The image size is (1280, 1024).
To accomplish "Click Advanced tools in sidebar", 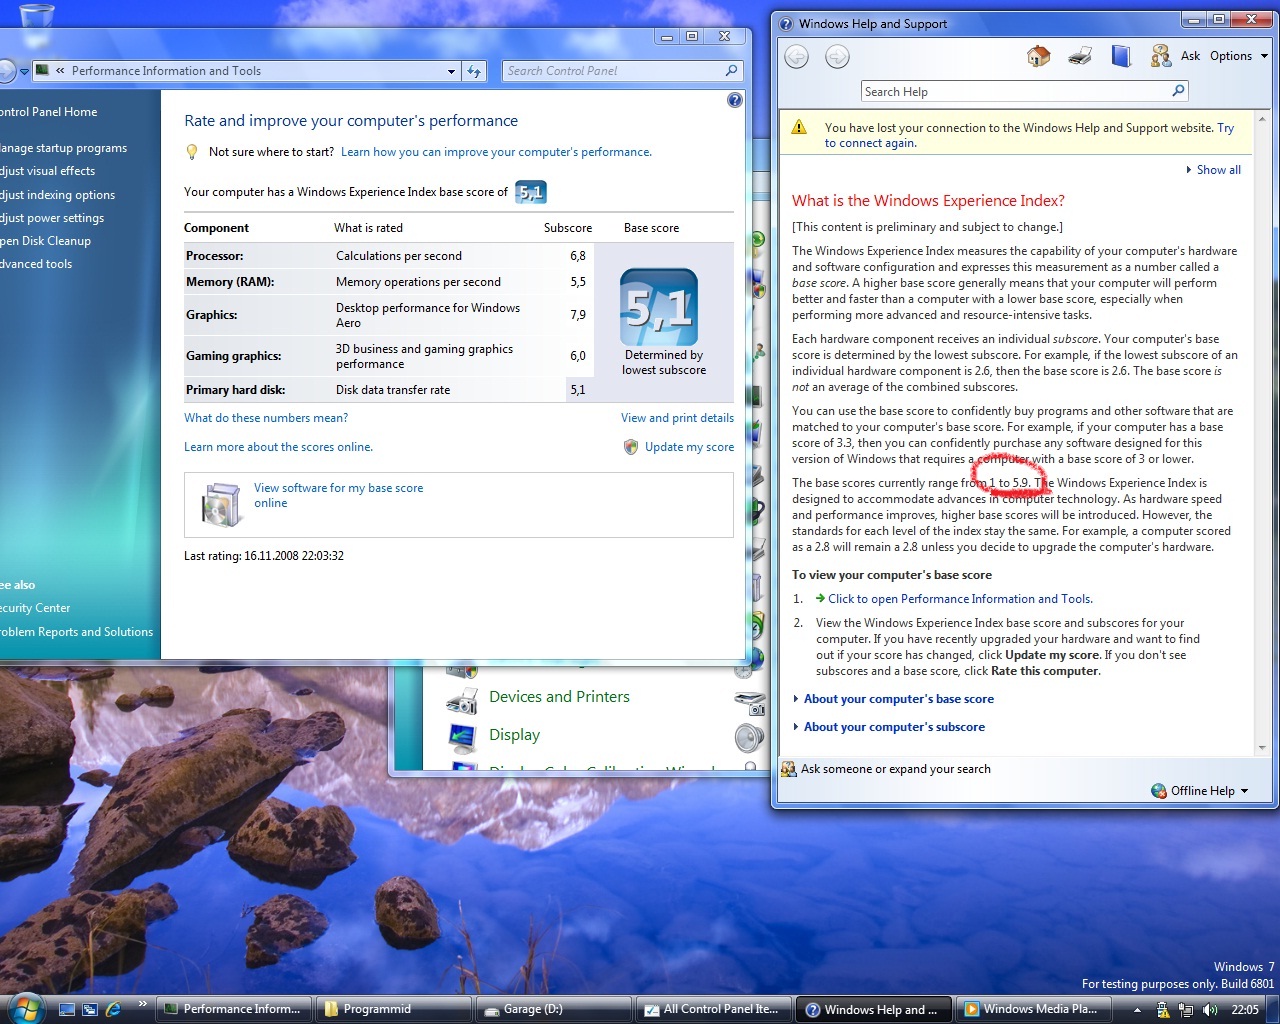I will point(36,264).
